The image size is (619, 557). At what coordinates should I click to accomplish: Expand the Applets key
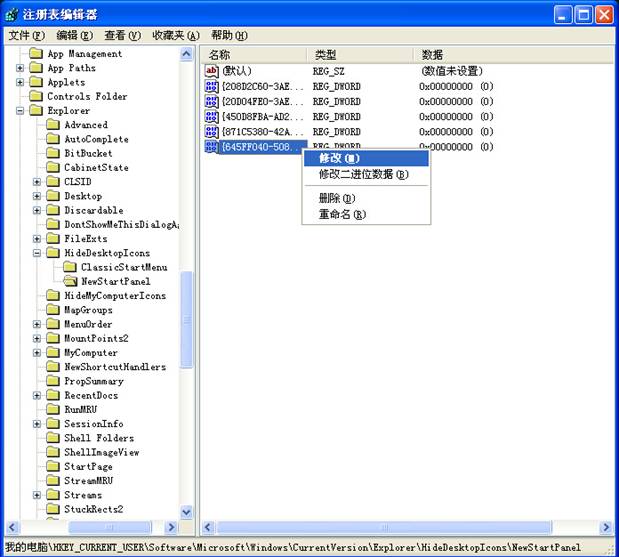click(20, 82)
